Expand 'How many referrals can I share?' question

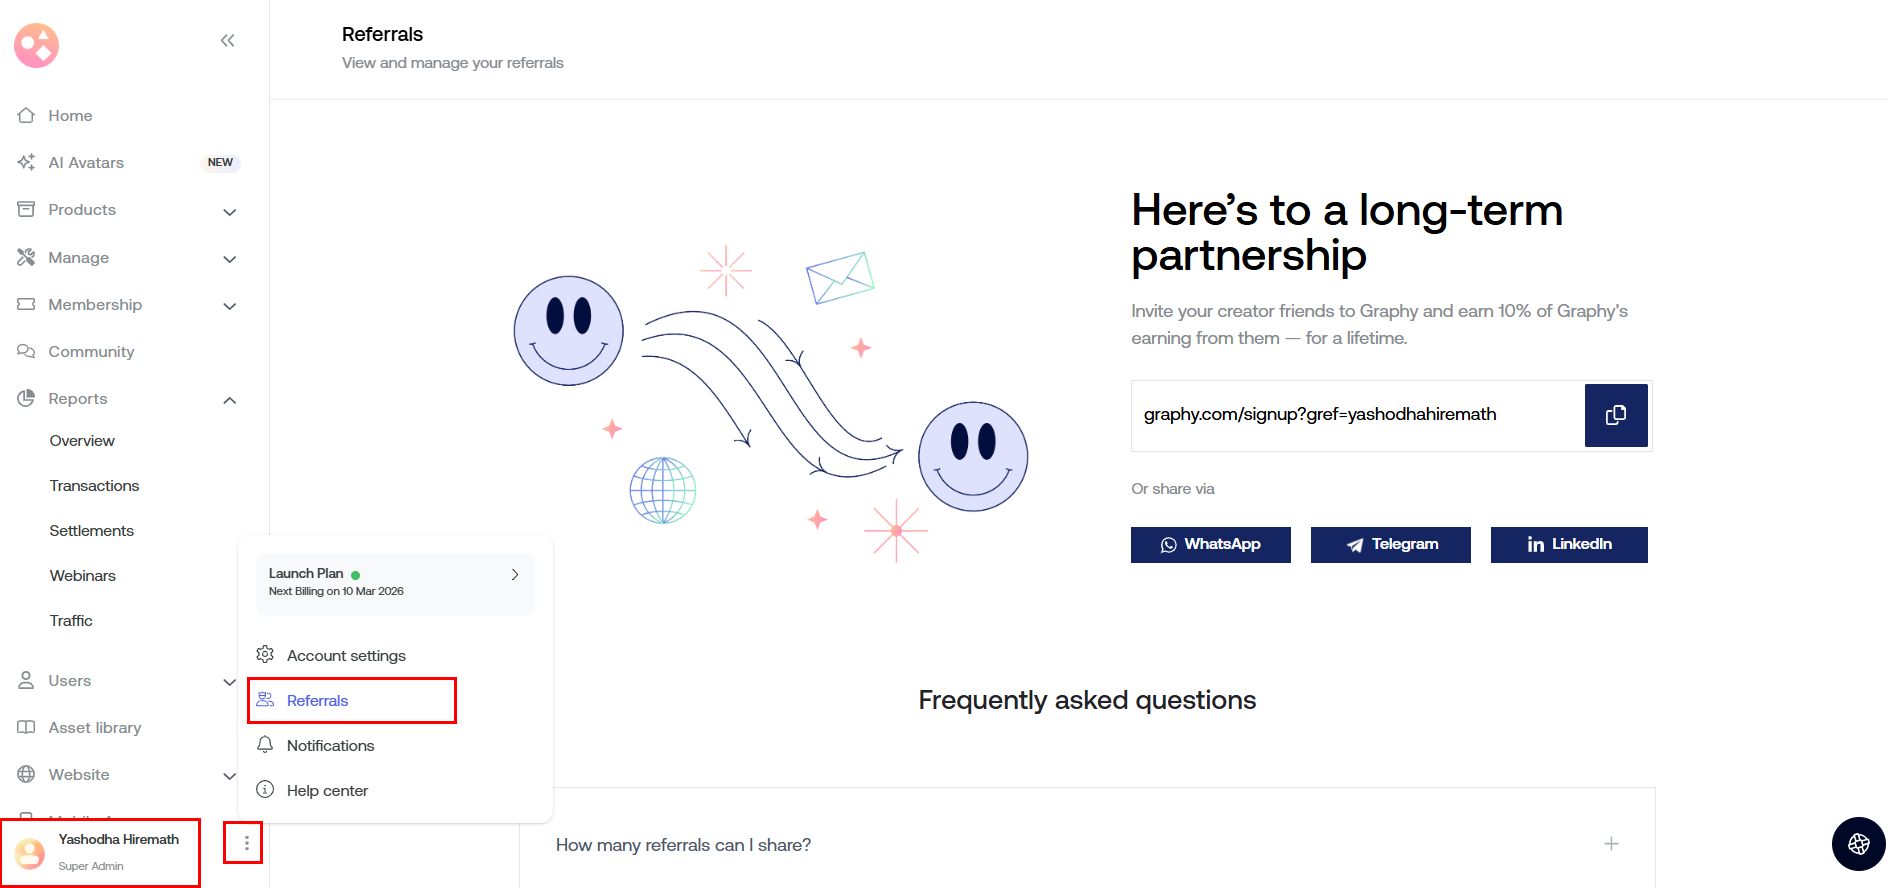(x=1611, y=844)
